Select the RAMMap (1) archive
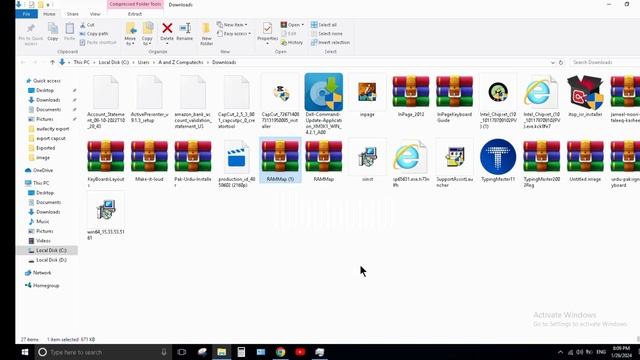640x360 pixels. tap(280, 160)
